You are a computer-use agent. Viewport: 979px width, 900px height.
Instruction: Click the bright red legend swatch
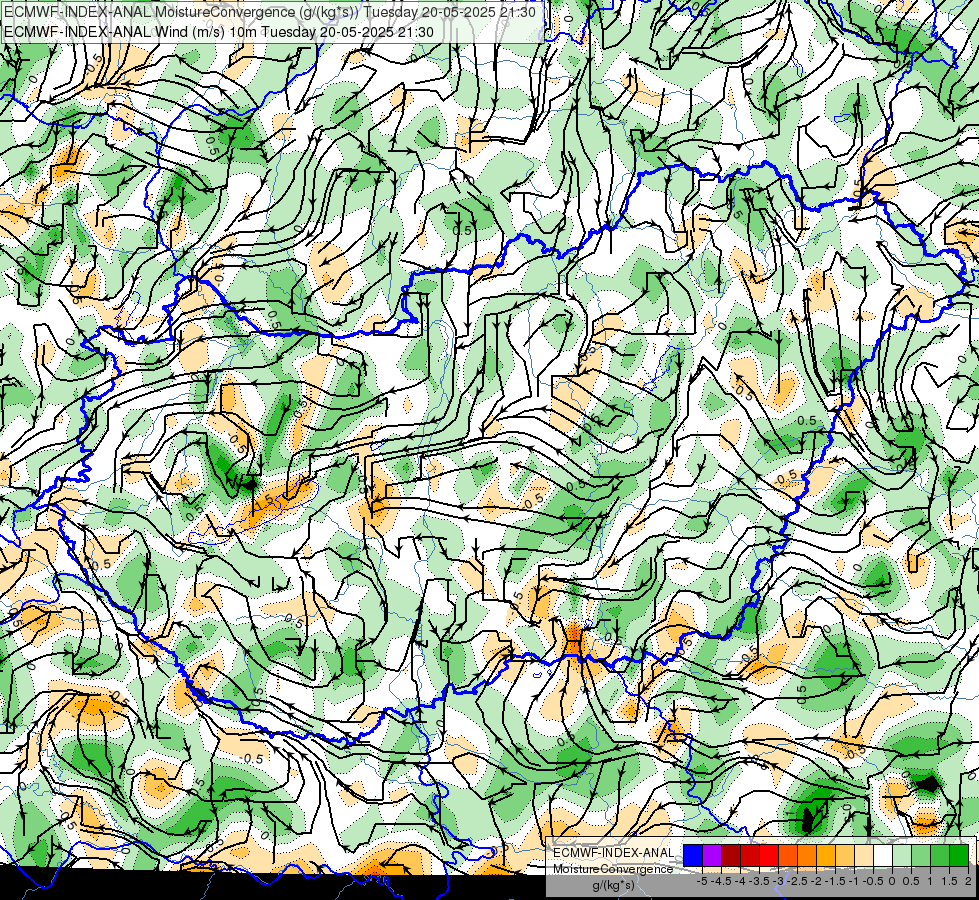coord(769,855)
